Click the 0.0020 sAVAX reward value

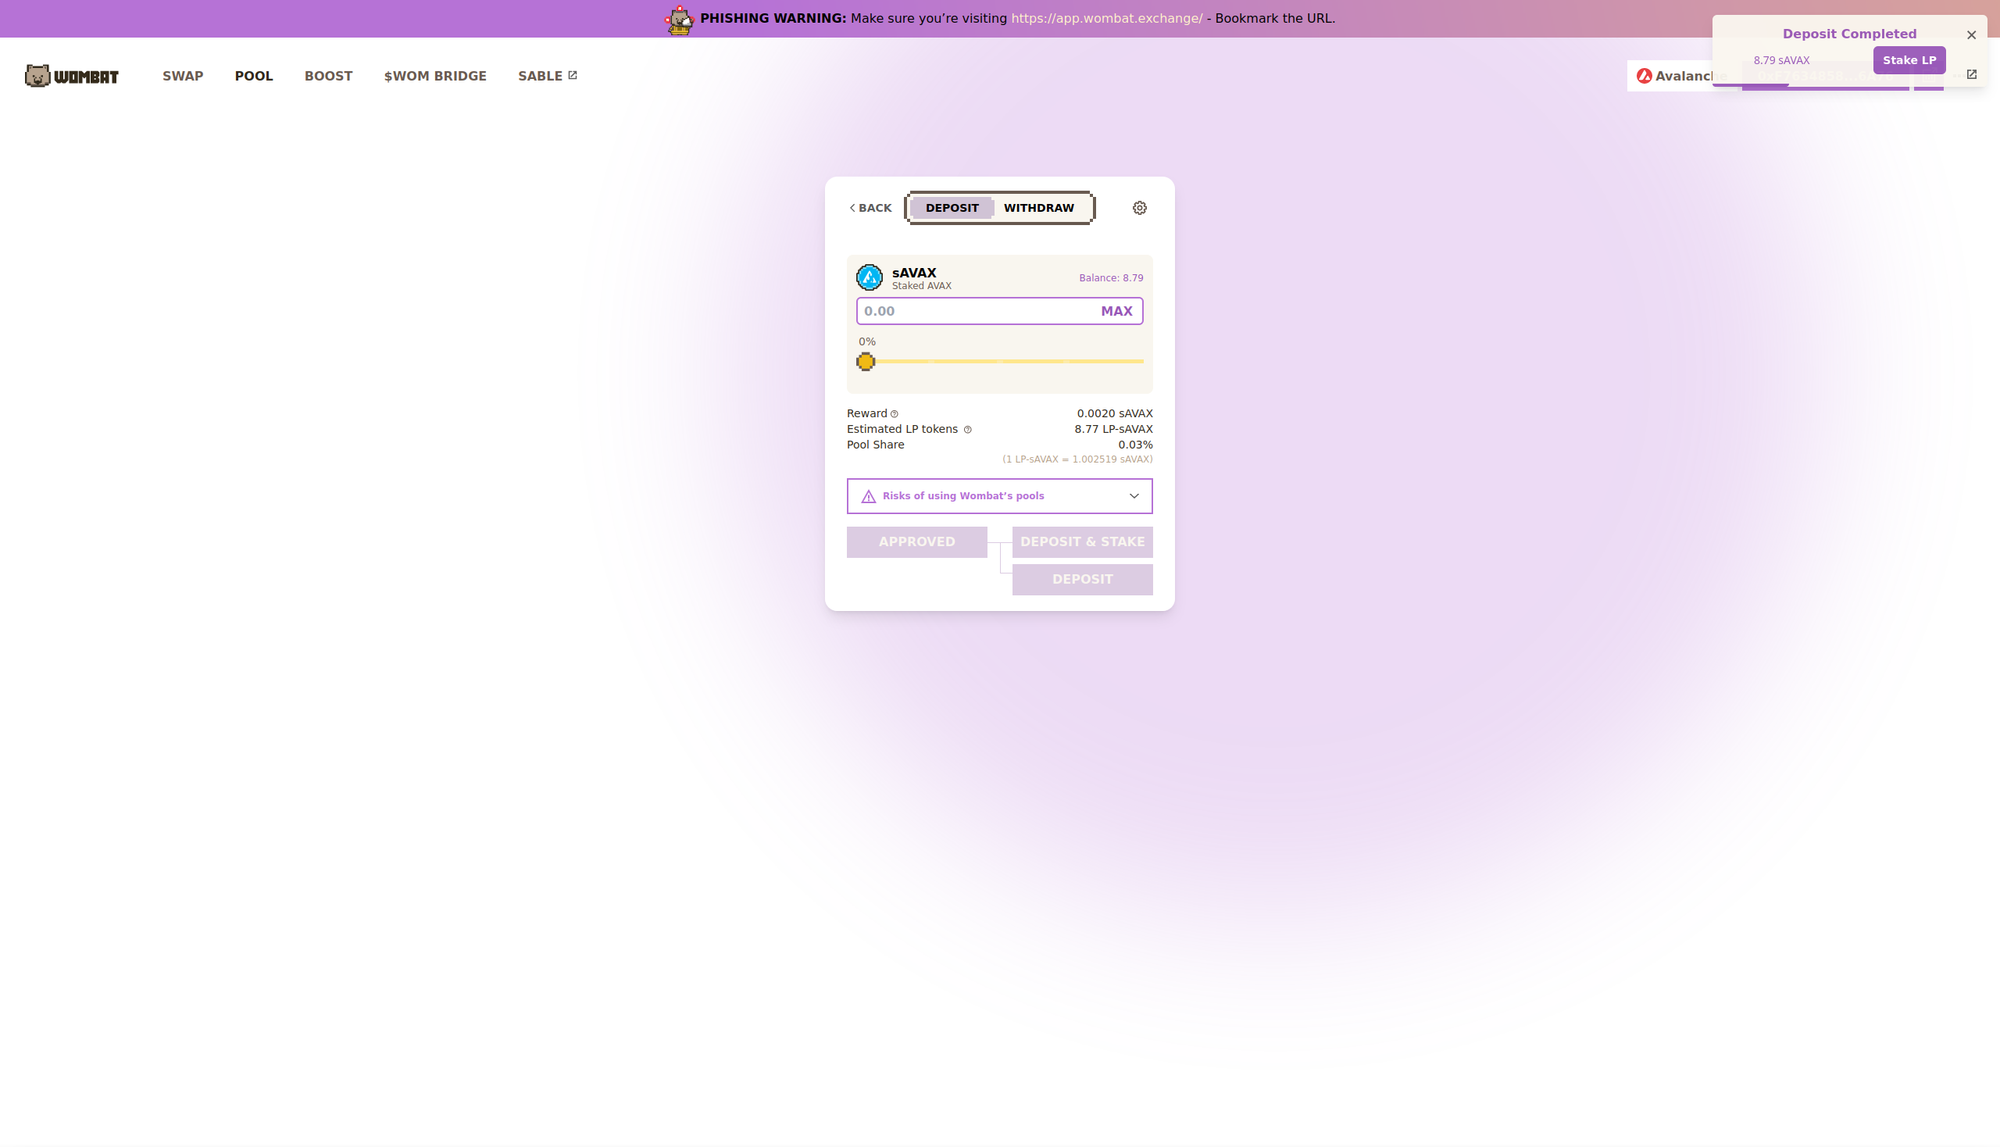coord(1114,414)
